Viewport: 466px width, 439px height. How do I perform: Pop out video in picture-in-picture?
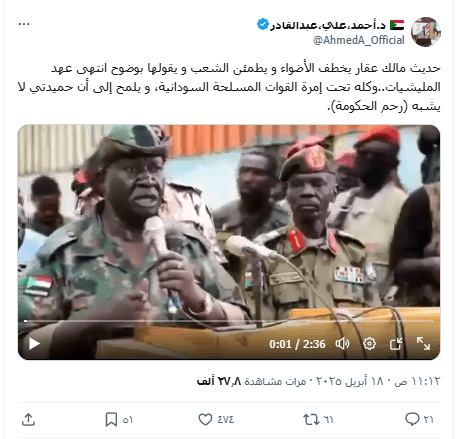396,343
